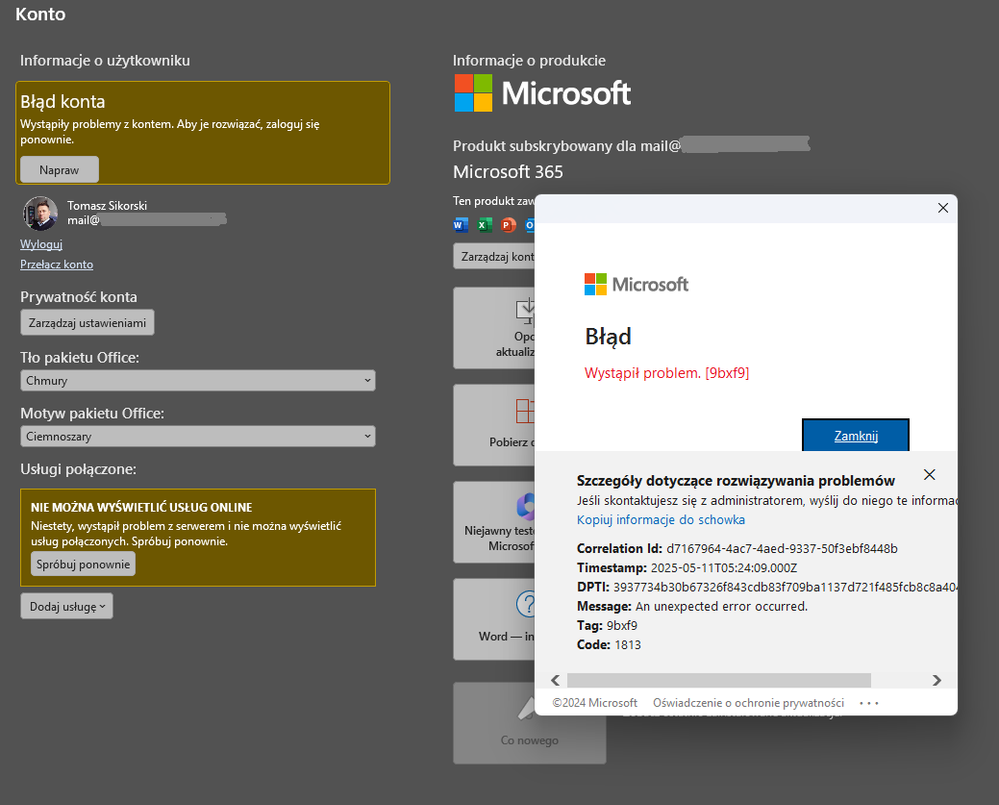Click NIE MOŻNA WYŚWIETLIĆ USŁUG ONLINE heading
999x805 pixels.
(x=141, y=508)
